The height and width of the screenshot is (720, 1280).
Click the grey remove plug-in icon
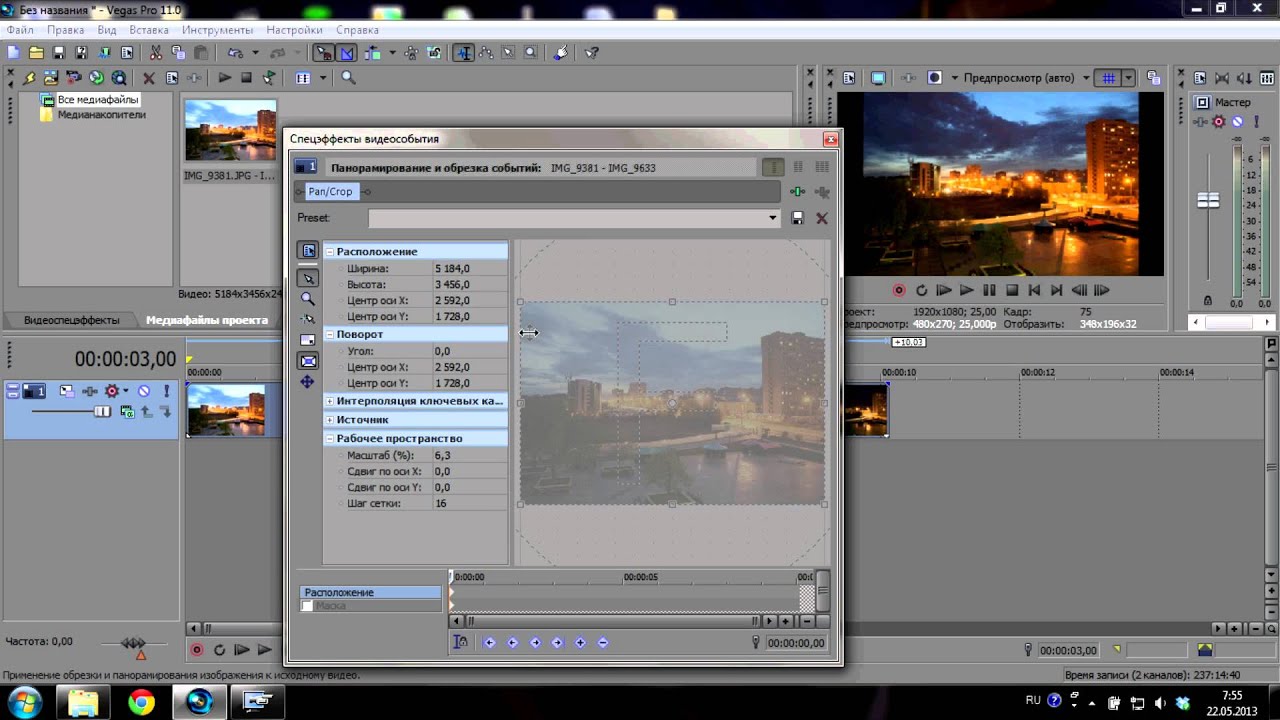coord(822,192)
